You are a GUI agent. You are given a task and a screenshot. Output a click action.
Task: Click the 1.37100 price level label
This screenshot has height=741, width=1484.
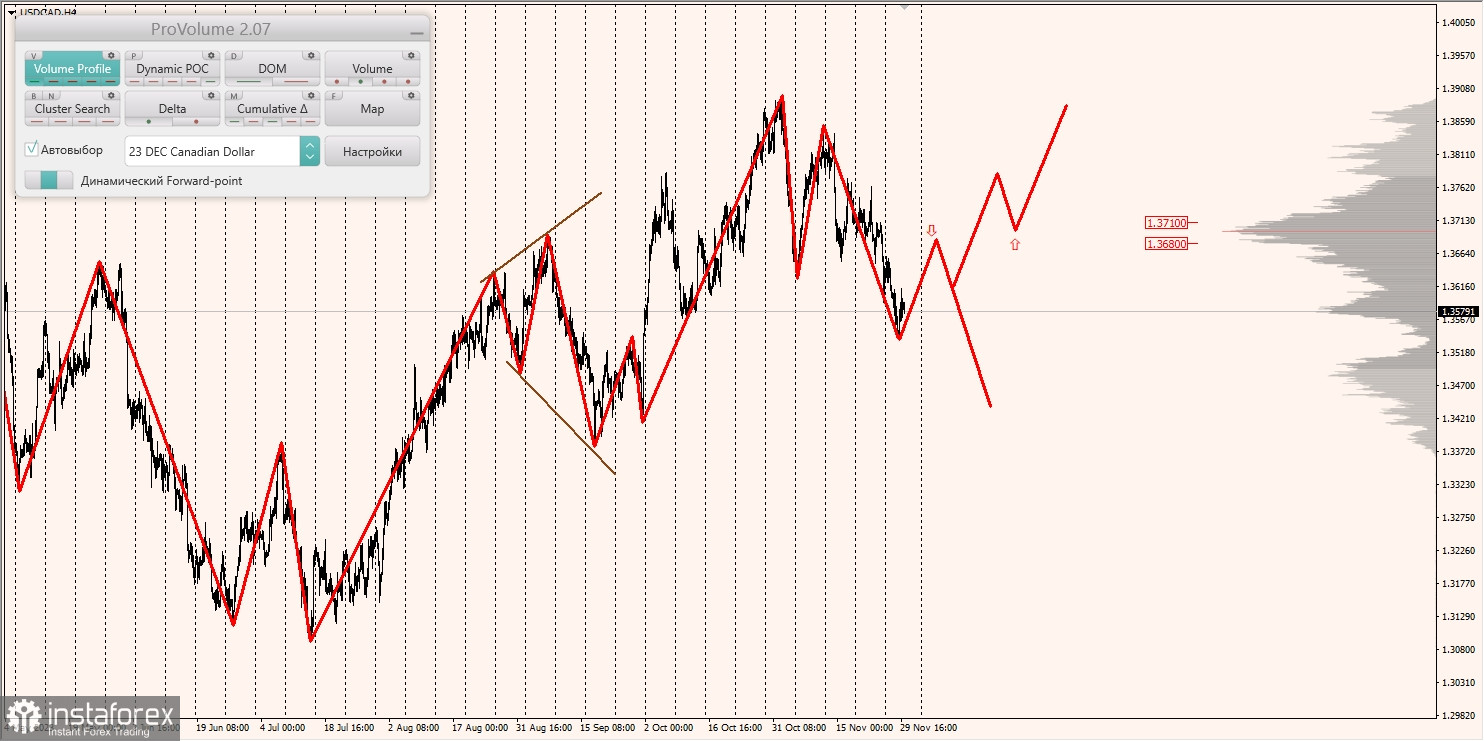pos(1167,222)
